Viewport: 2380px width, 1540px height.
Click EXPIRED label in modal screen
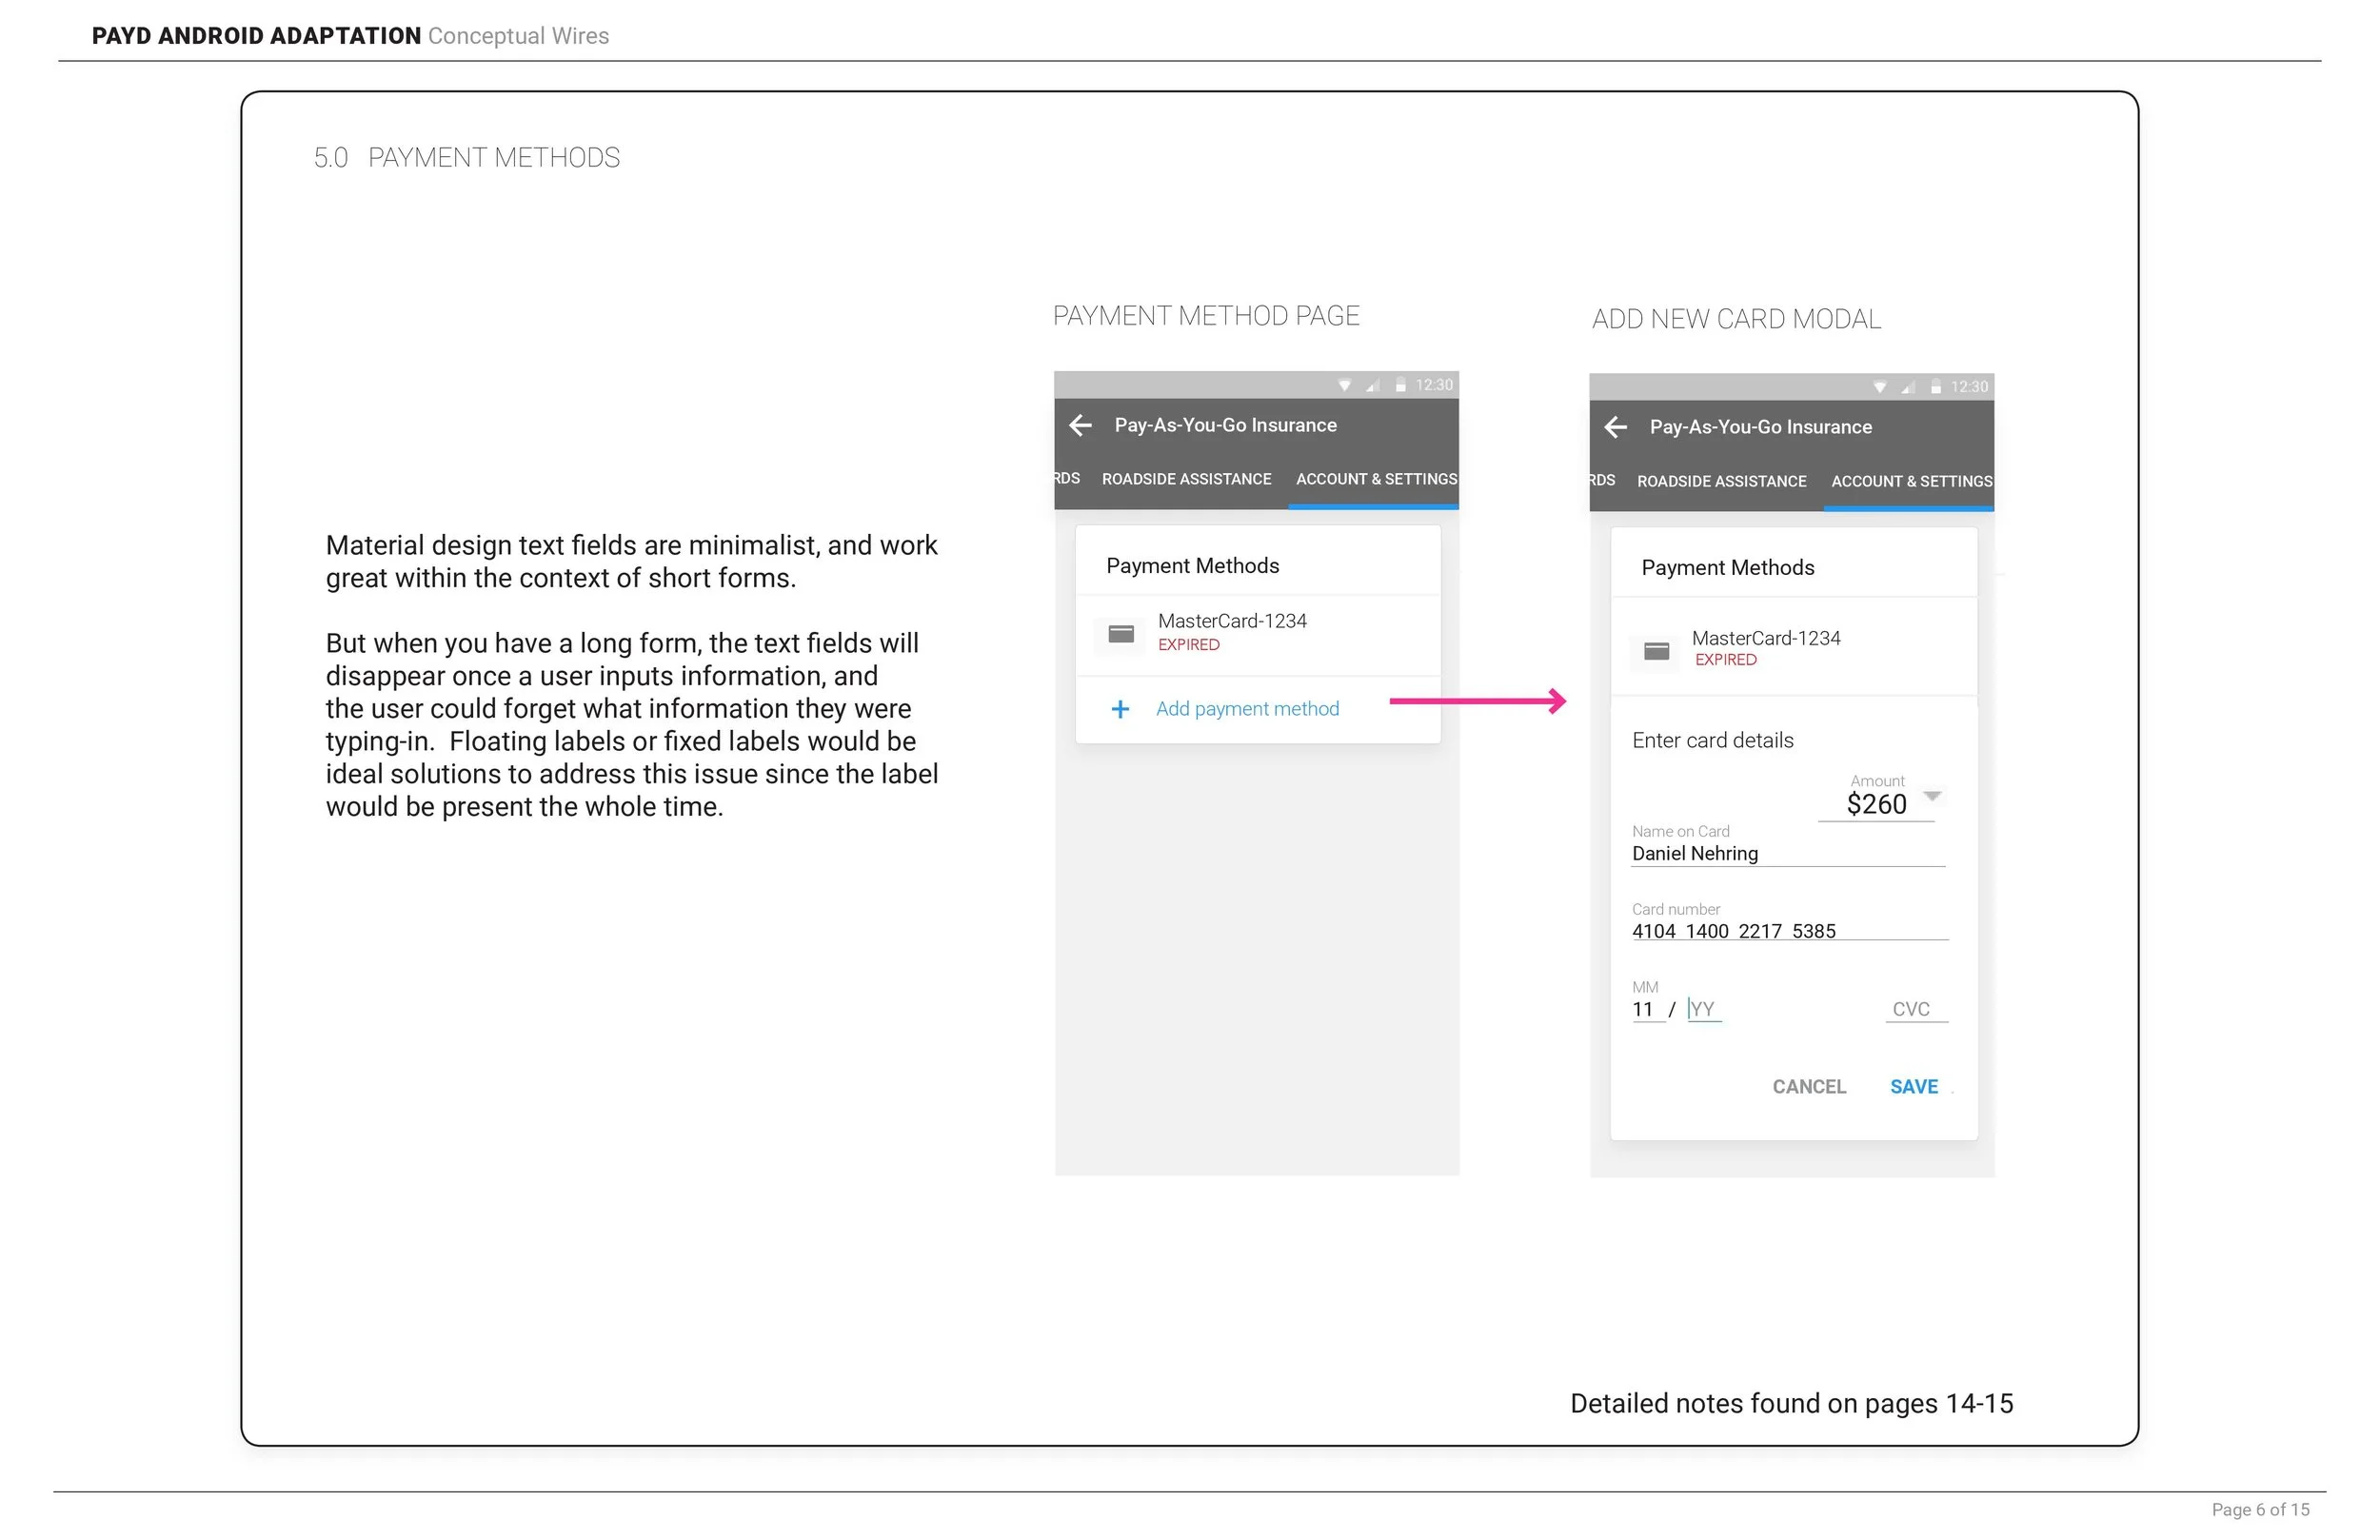click(x=1725, y=660)
